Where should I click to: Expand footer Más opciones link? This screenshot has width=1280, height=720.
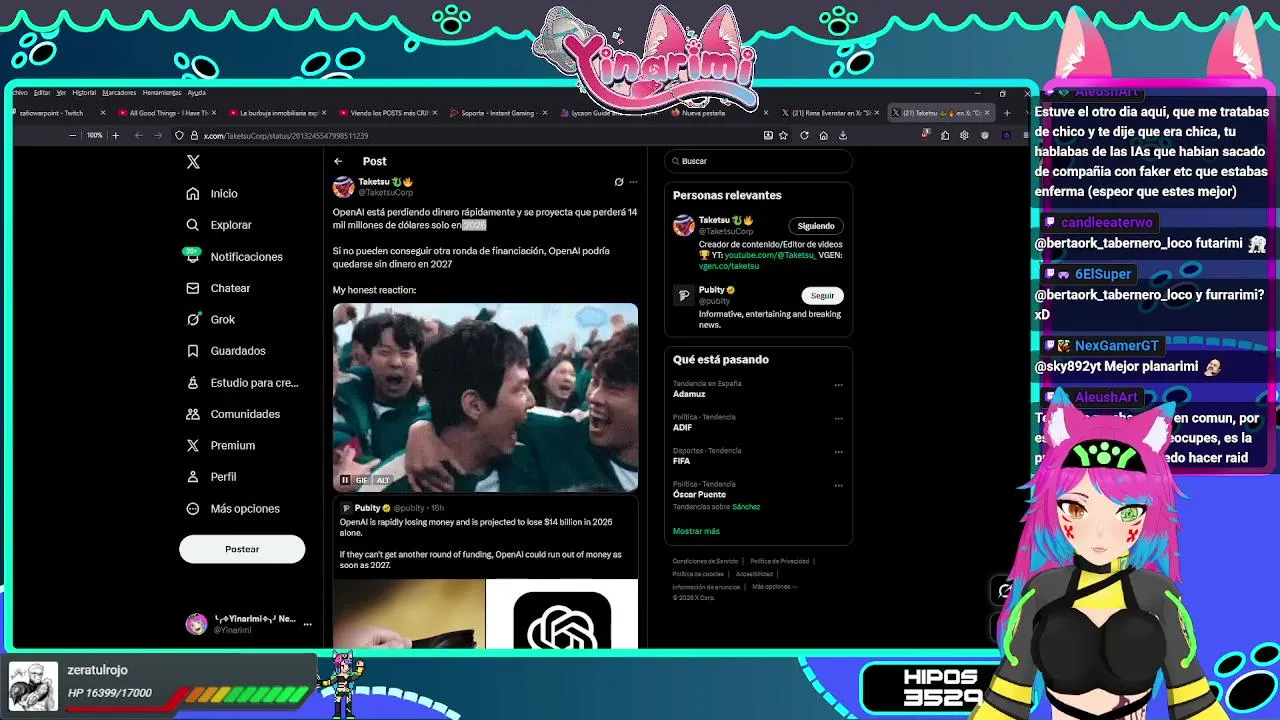click(x=773, y=587)
